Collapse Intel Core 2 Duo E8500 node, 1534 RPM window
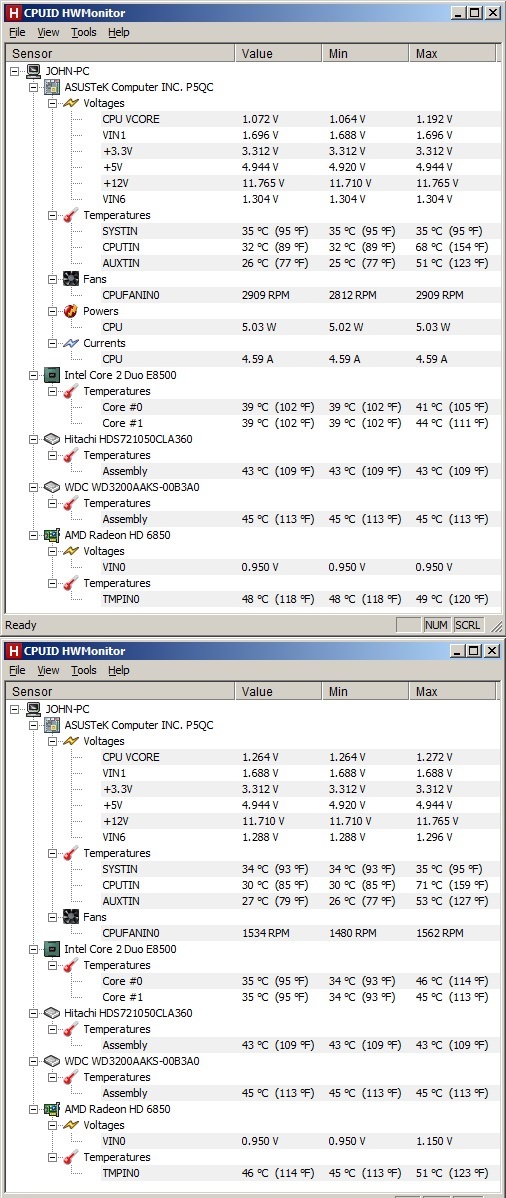 click(34, 949)
